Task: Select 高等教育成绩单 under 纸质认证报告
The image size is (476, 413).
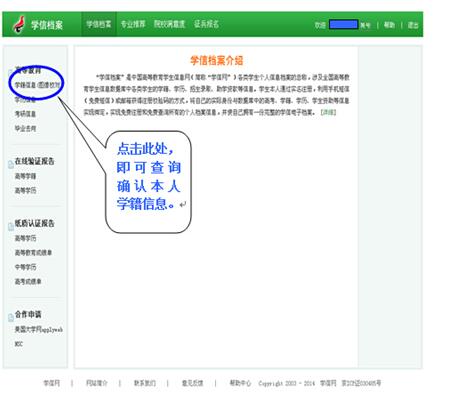Action: (x=33, y=253)
